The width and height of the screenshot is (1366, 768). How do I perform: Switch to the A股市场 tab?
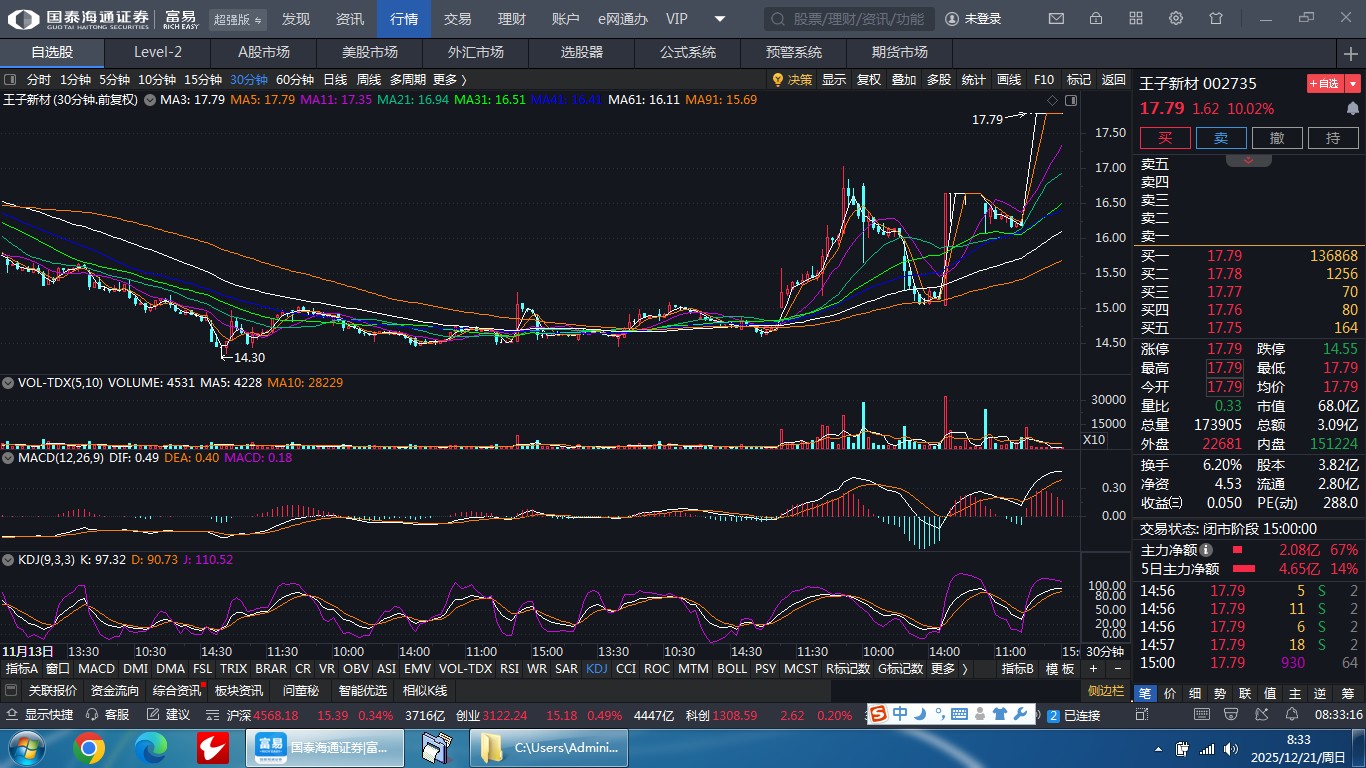click(263, 52)
